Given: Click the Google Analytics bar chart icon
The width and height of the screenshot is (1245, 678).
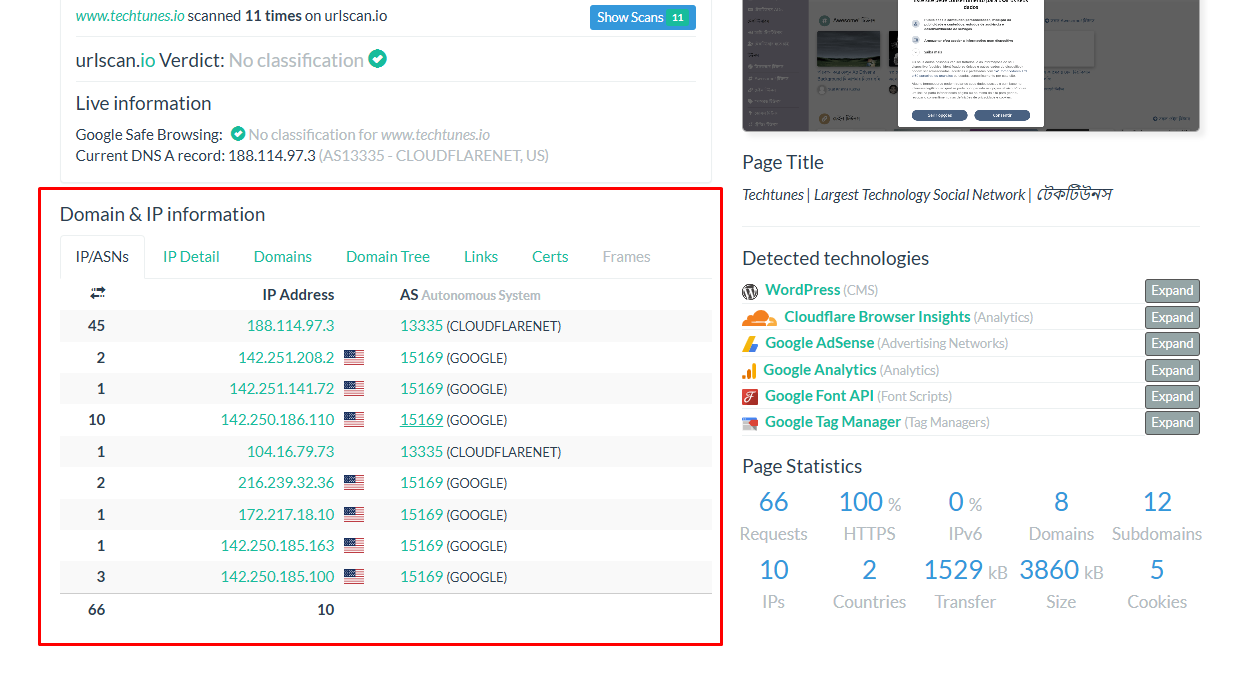Looking at the screenshot, I should 750,369.
